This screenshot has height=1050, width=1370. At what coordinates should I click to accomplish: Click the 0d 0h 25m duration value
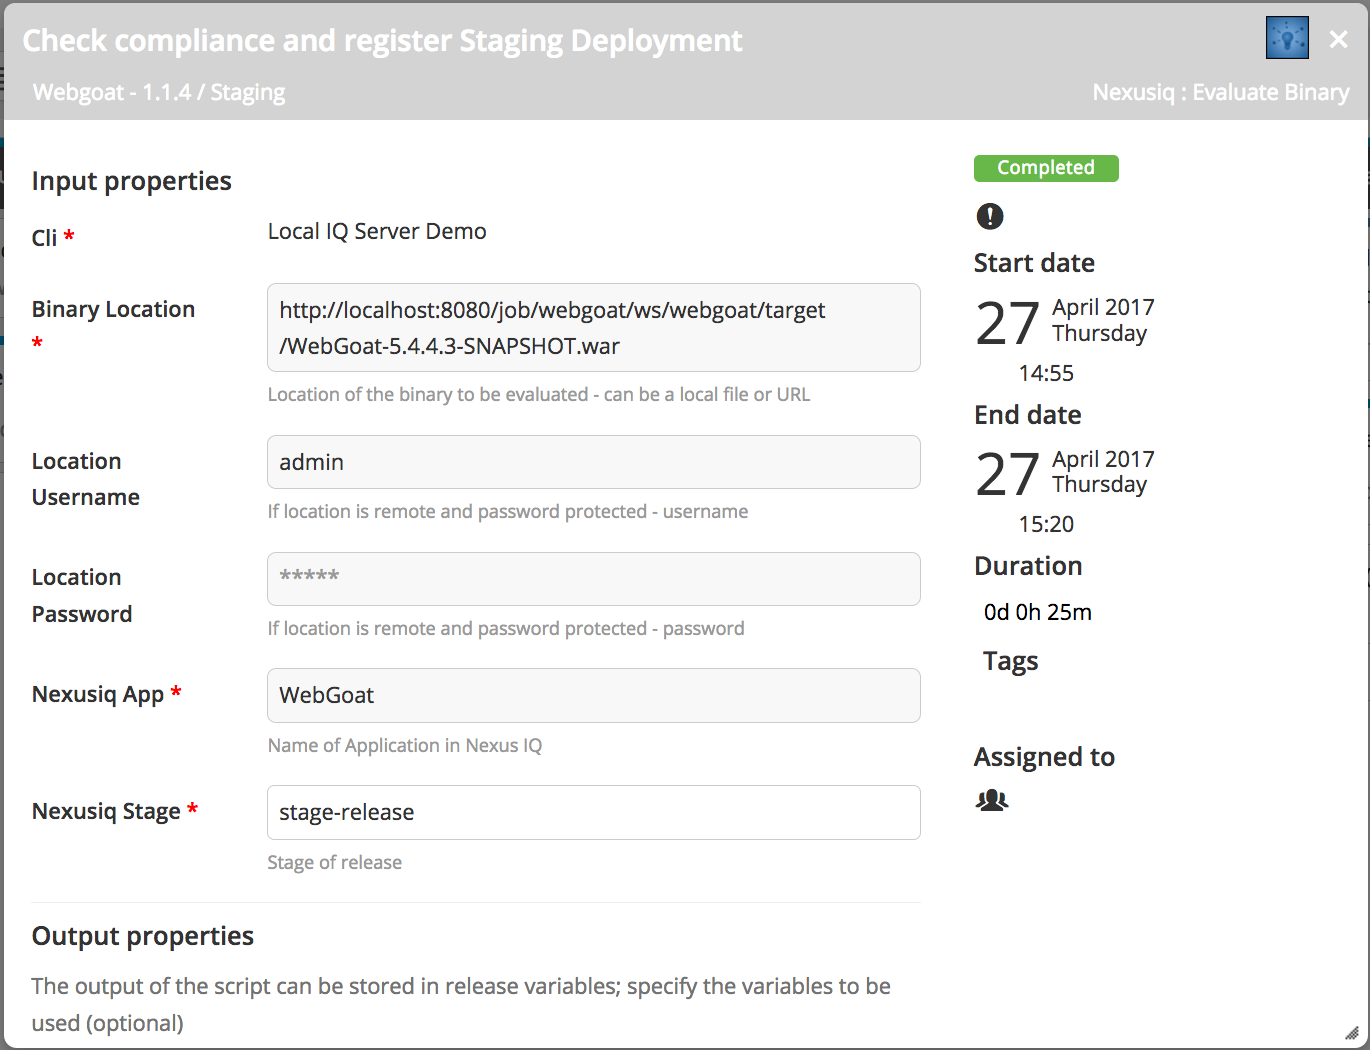pos(1038,612)
